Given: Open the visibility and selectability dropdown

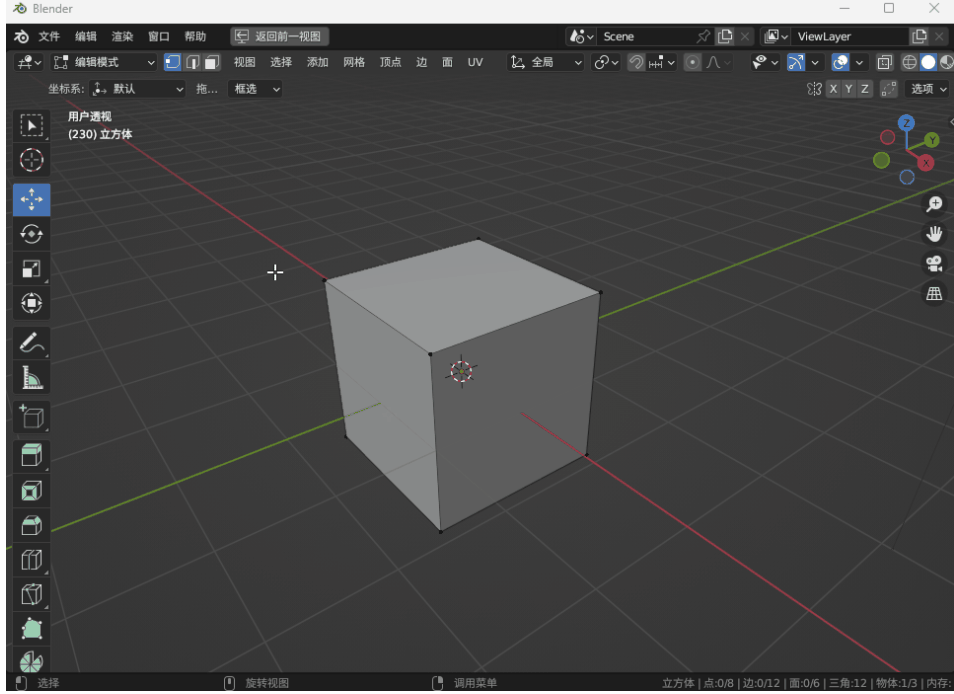Looking at the screenshot, I should [x=765, y=62].
